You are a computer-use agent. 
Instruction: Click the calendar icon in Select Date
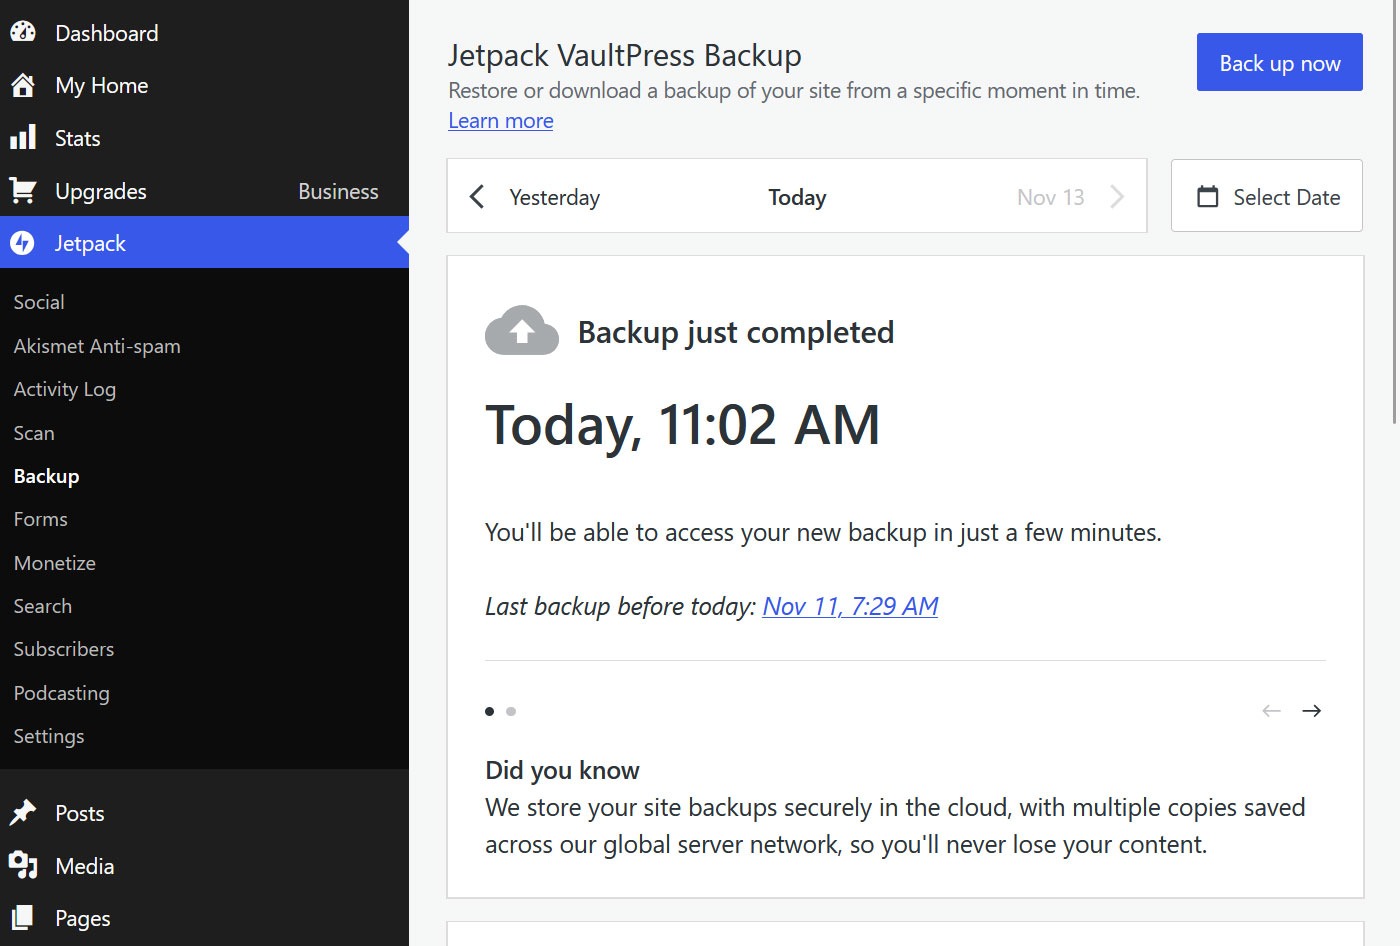coord(1208,196)
